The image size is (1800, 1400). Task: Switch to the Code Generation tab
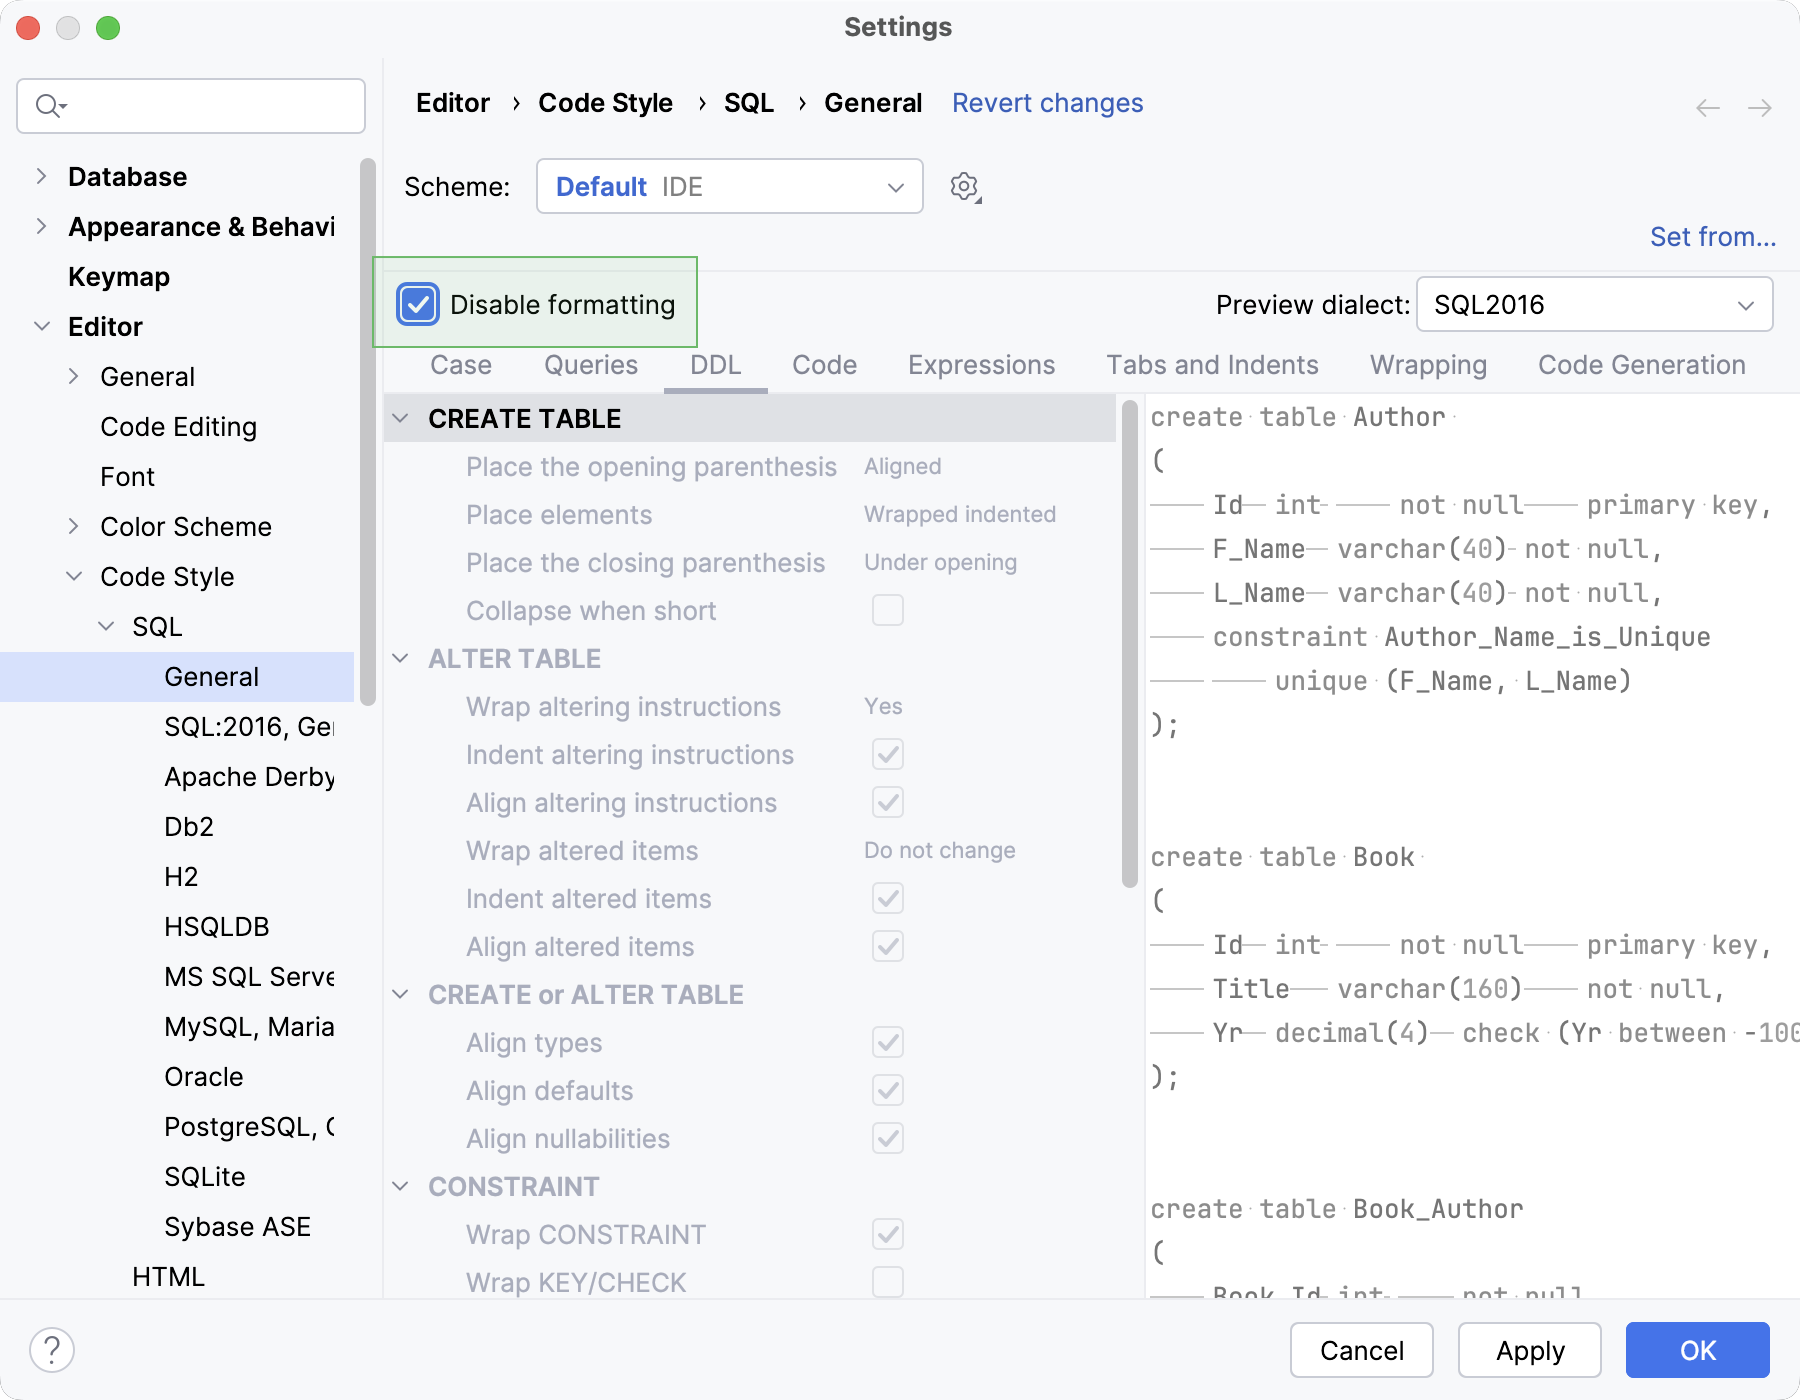click(x=1641, y=365)
